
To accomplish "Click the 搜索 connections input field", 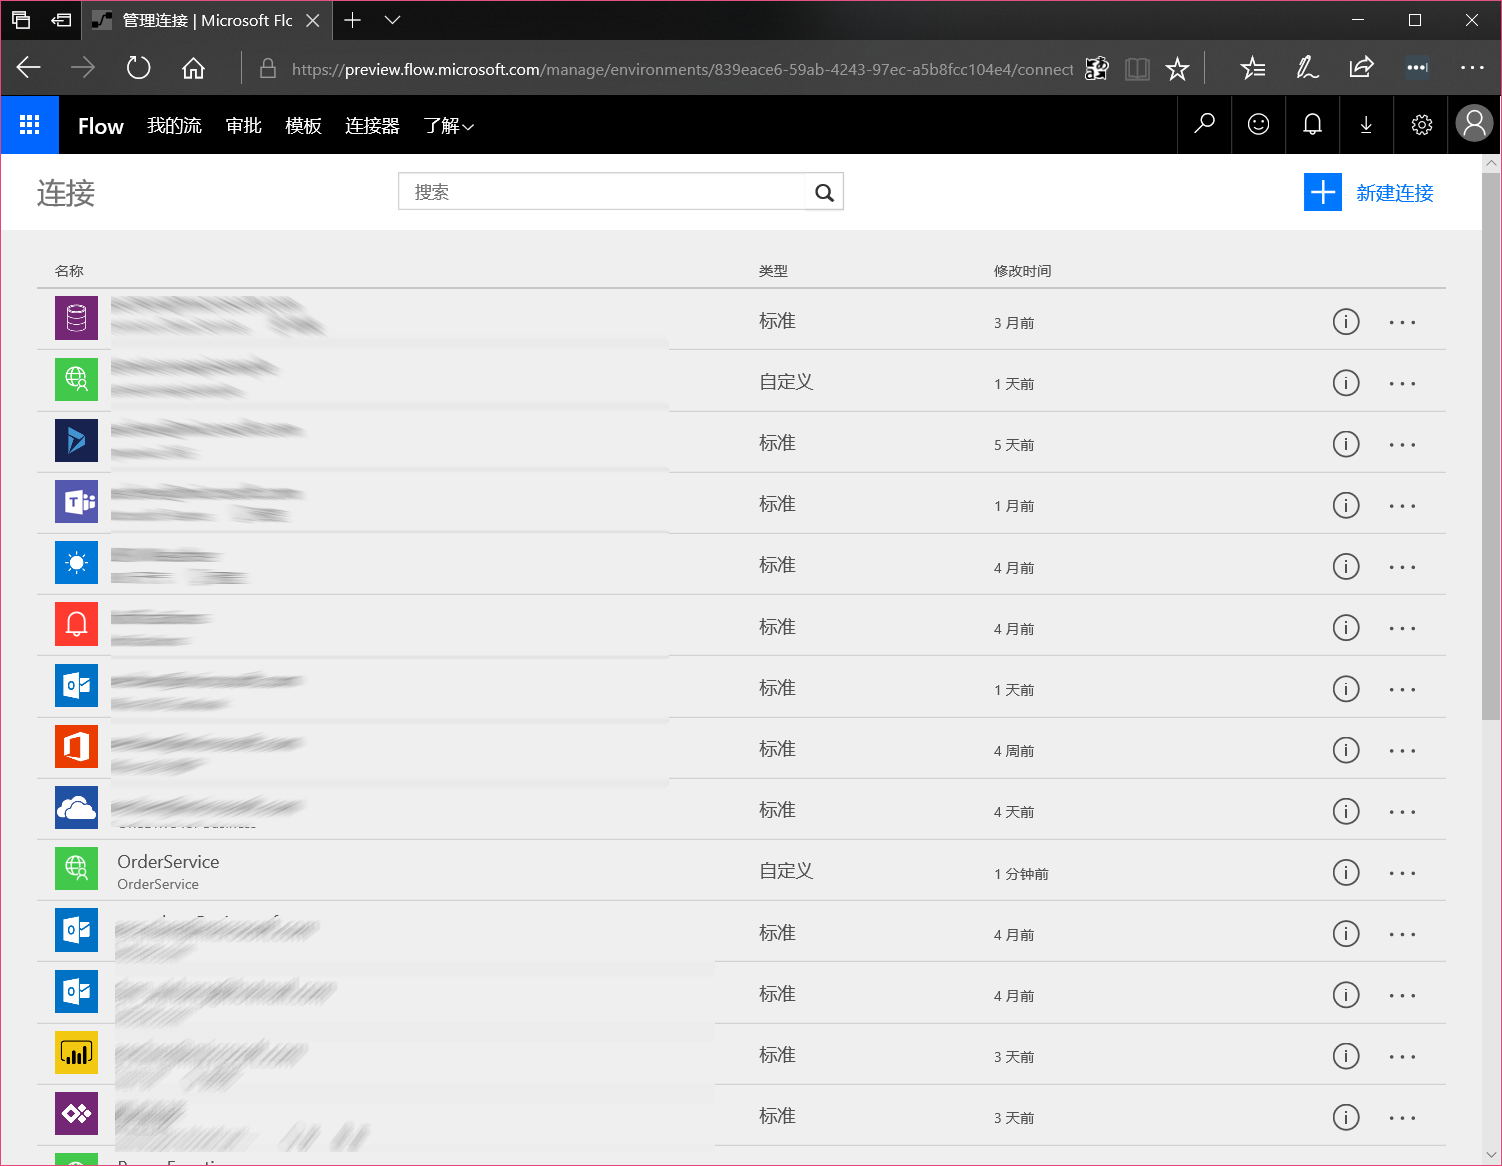I will click(602, 192).
